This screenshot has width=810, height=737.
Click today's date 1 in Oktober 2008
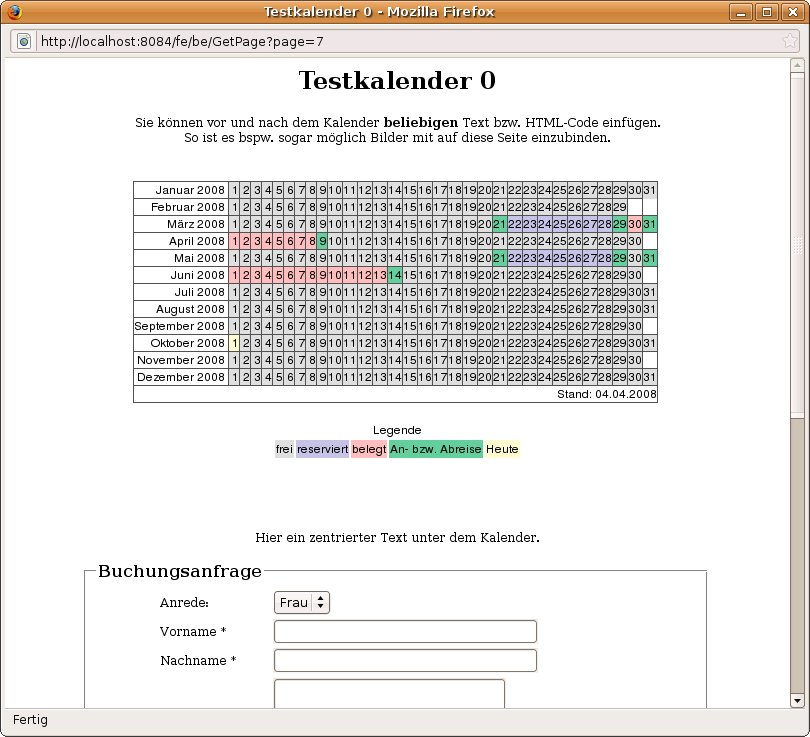(235, 343)
